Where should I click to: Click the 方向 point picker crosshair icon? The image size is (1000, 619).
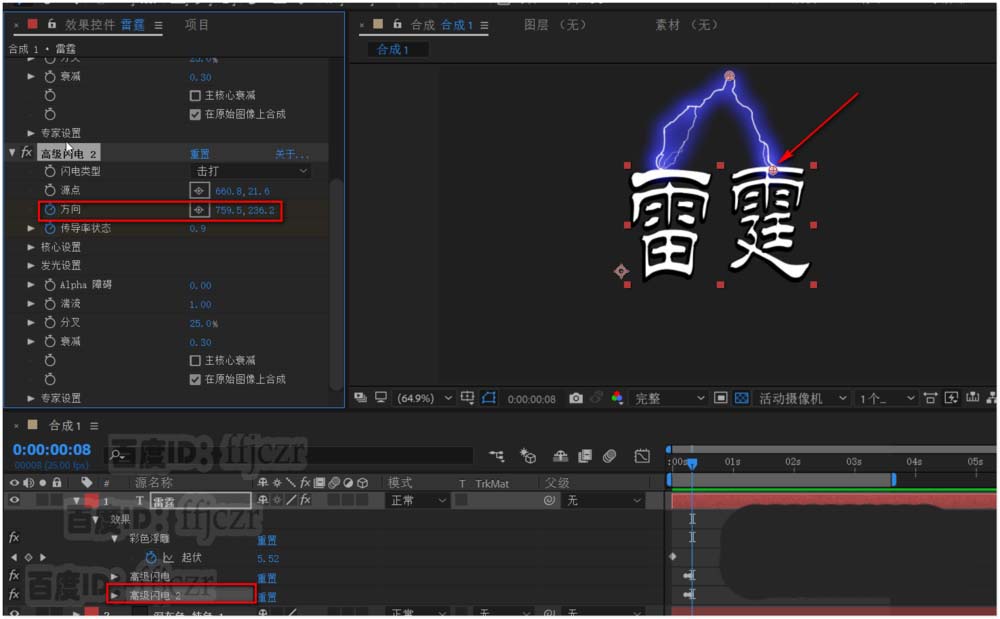pyautogui.click(x=199, y=210)
